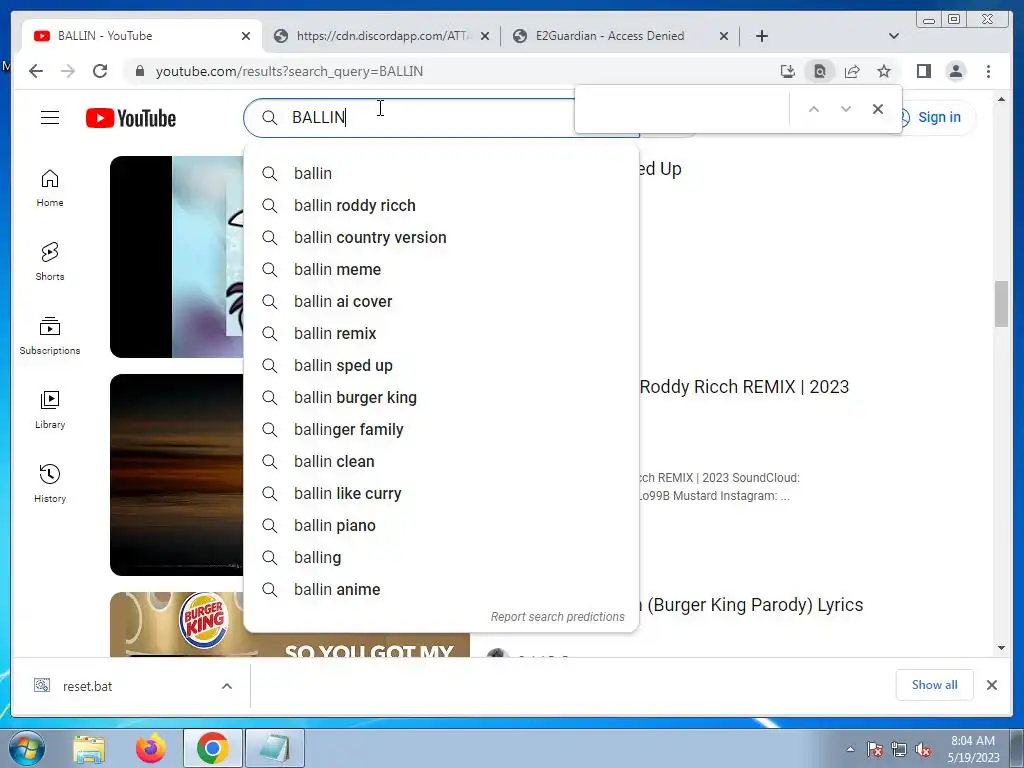Click the find-in-page text field

coord(682,109)
